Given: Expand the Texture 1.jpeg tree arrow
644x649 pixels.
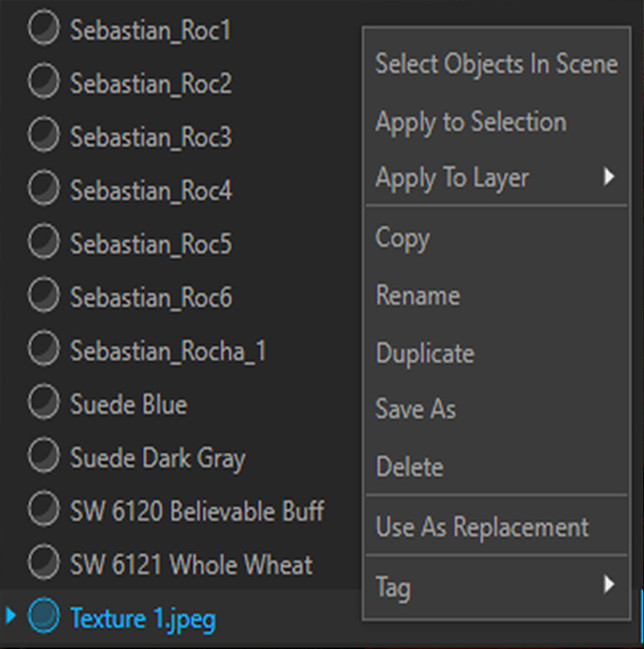Looking at the screenshot, I should [x=11, y=617].
